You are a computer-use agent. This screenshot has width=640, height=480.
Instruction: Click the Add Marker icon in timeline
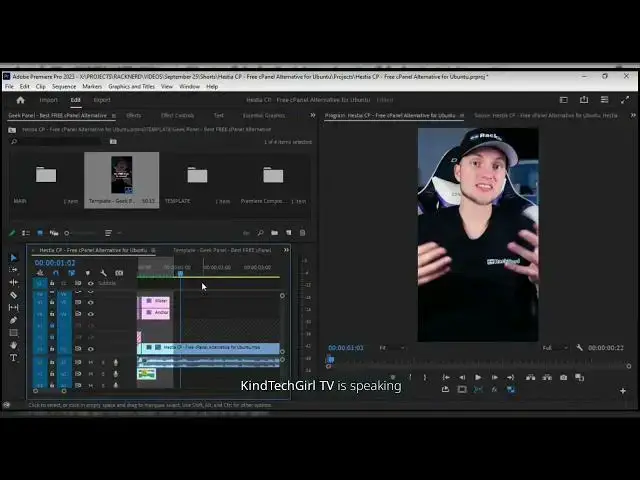pyautogui.click(x=87, y=273)
